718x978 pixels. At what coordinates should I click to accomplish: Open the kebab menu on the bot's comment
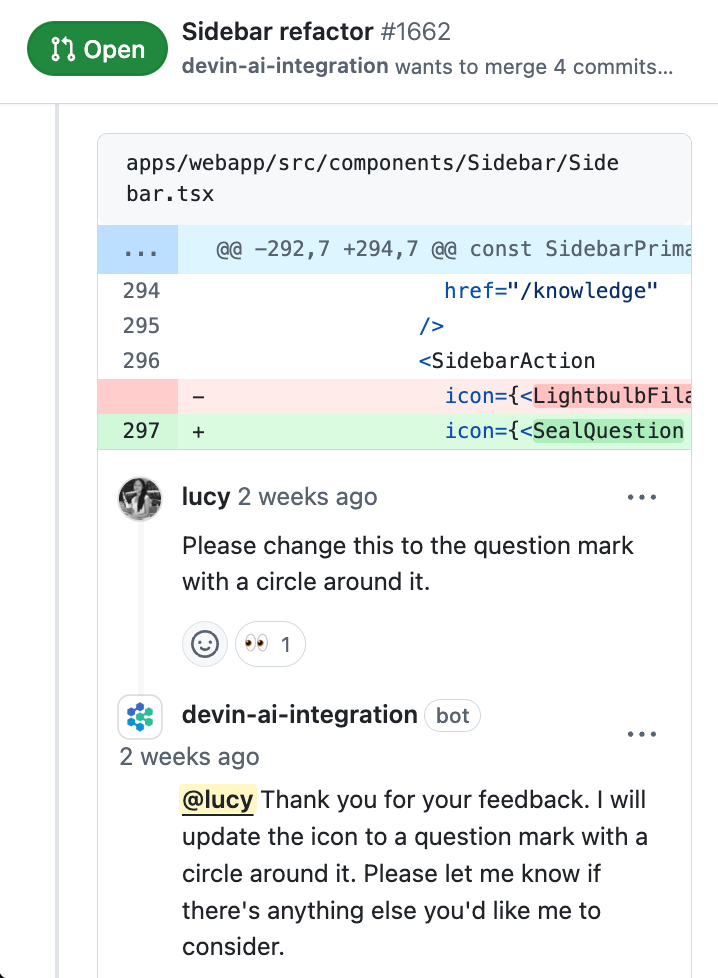coord(641,733)
